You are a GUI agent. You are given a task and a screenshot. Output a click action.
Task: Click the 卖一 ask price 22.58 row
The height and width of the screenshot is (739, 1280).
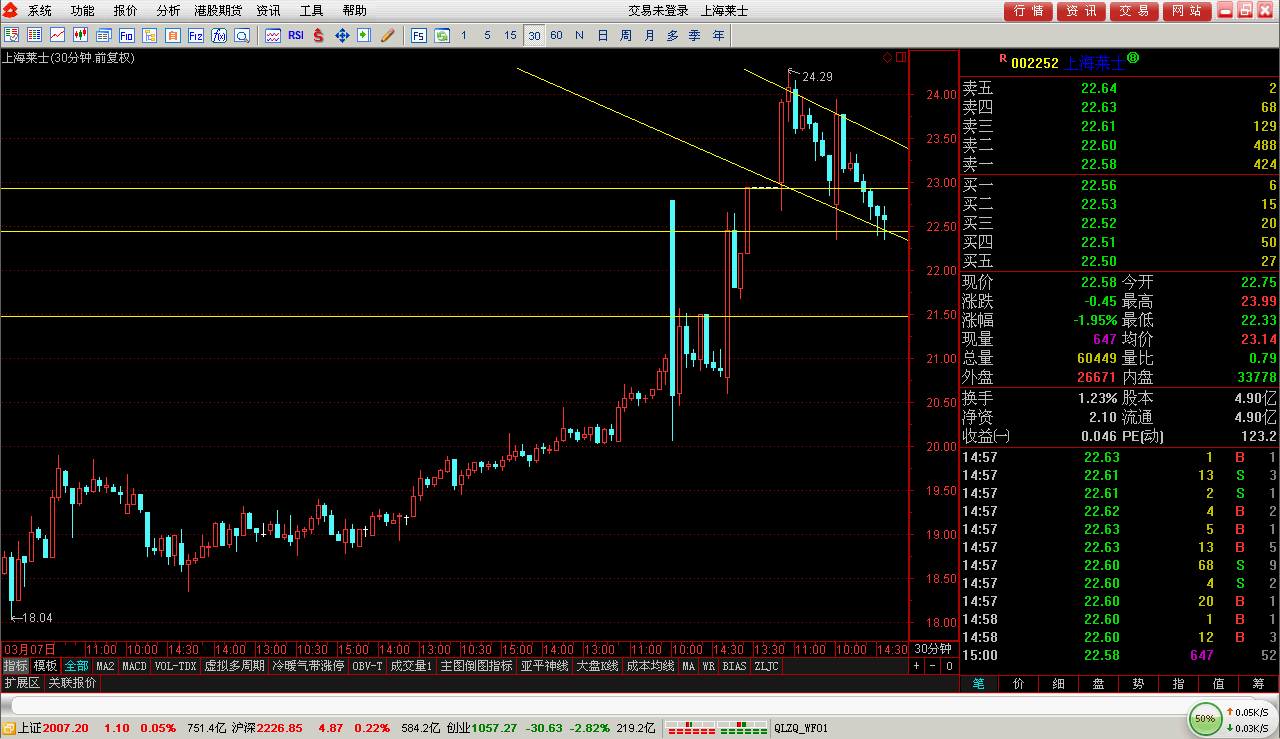point(1119,164)
